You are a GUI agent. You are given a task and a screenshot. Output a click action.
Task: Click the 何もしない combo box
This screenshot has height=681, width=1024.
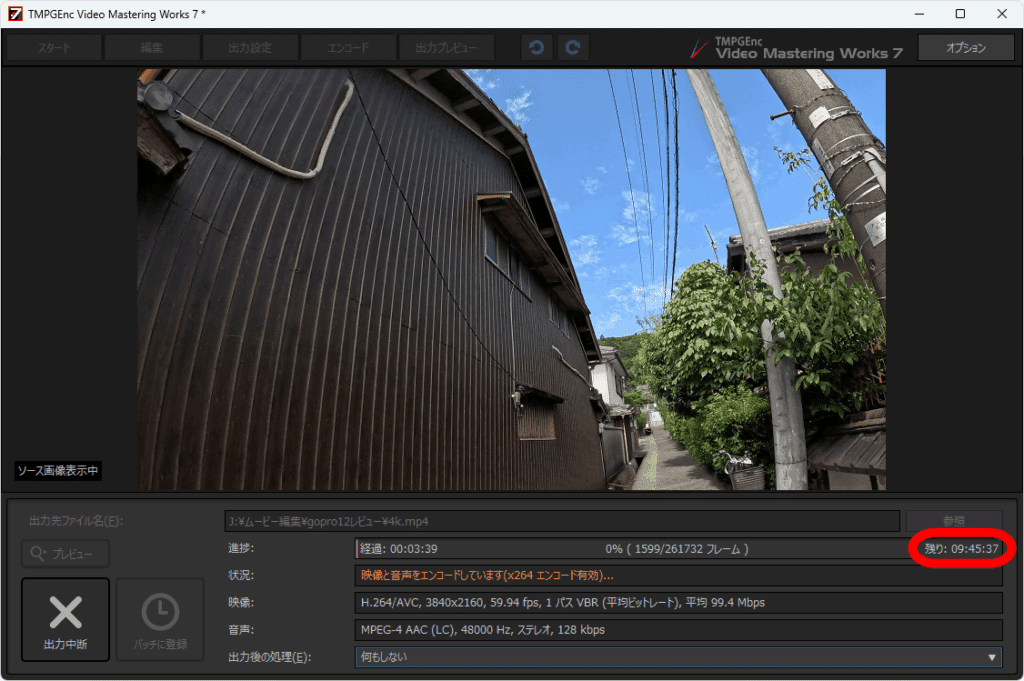[679, 657]
